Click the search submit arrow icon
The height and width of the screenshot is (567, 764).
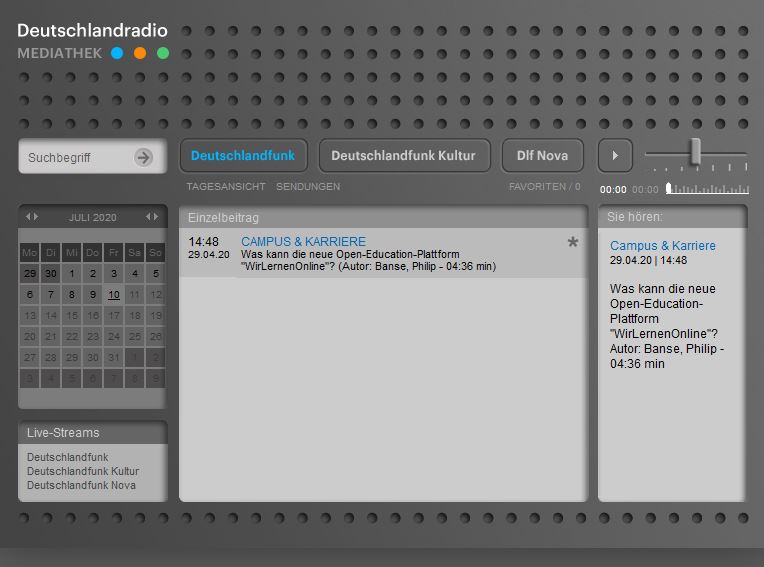(144, 157)
